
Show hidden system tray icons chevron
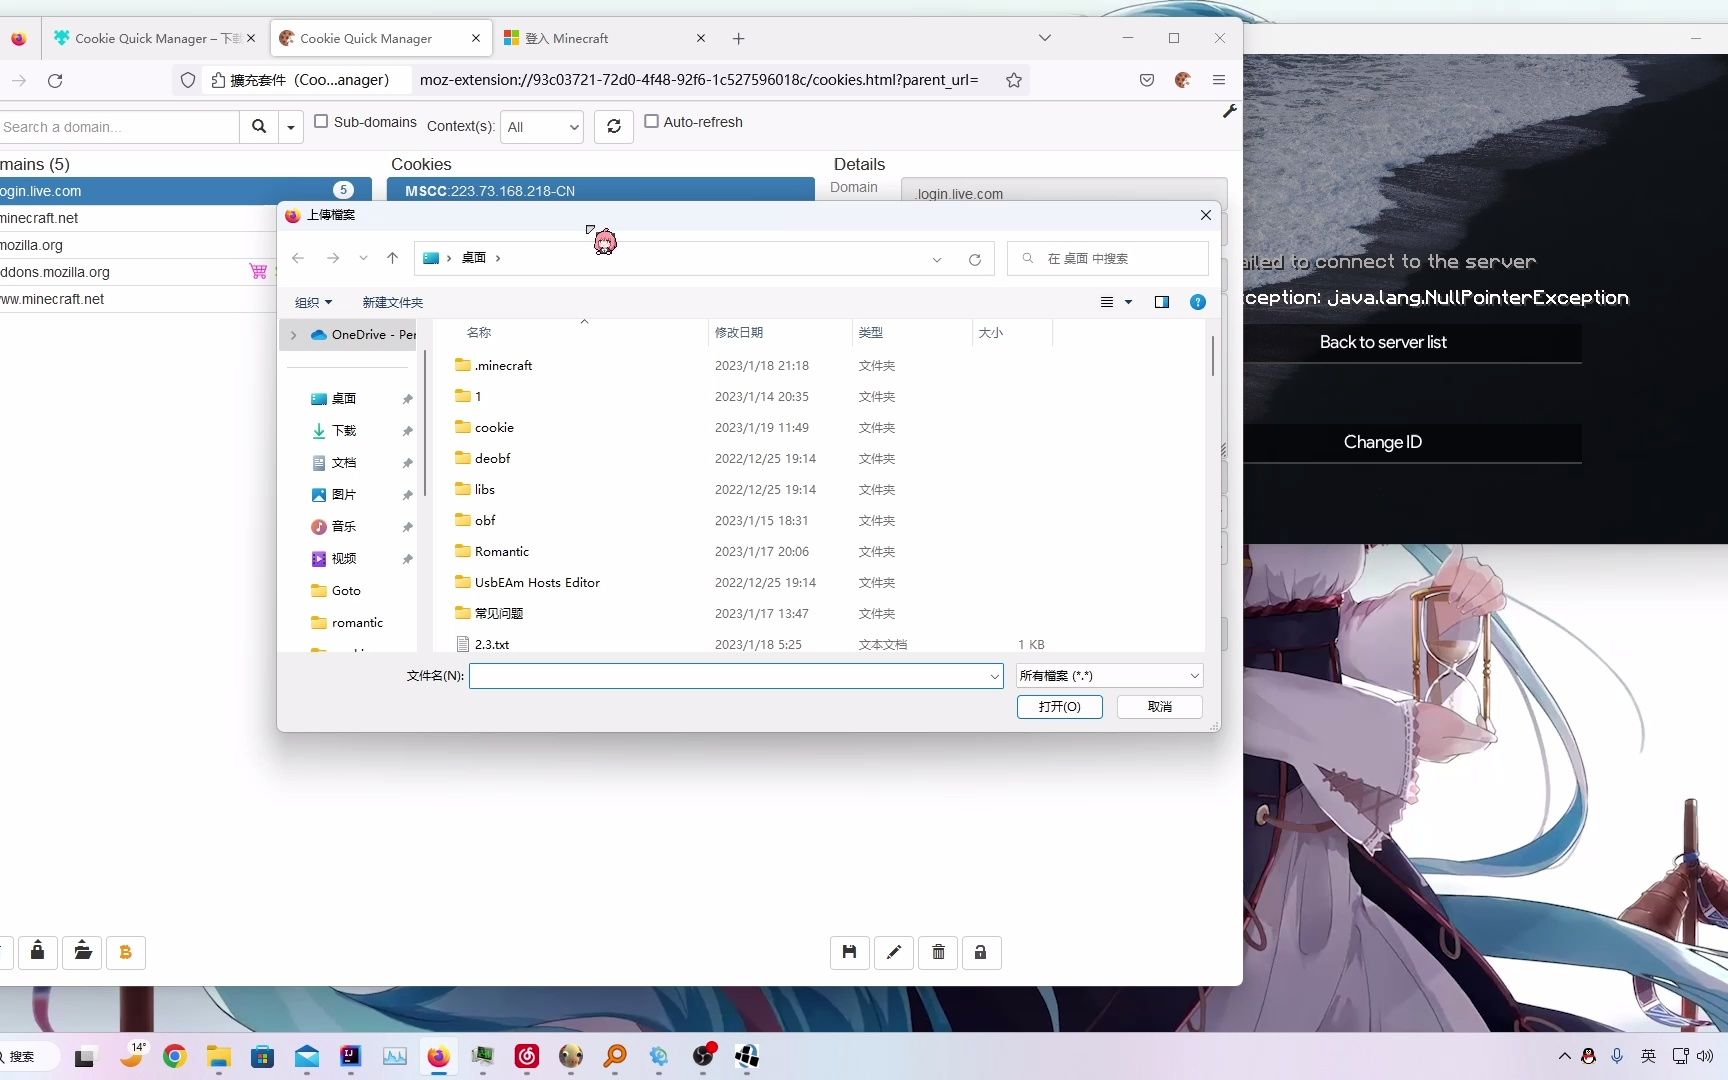click(1564, 1056)
